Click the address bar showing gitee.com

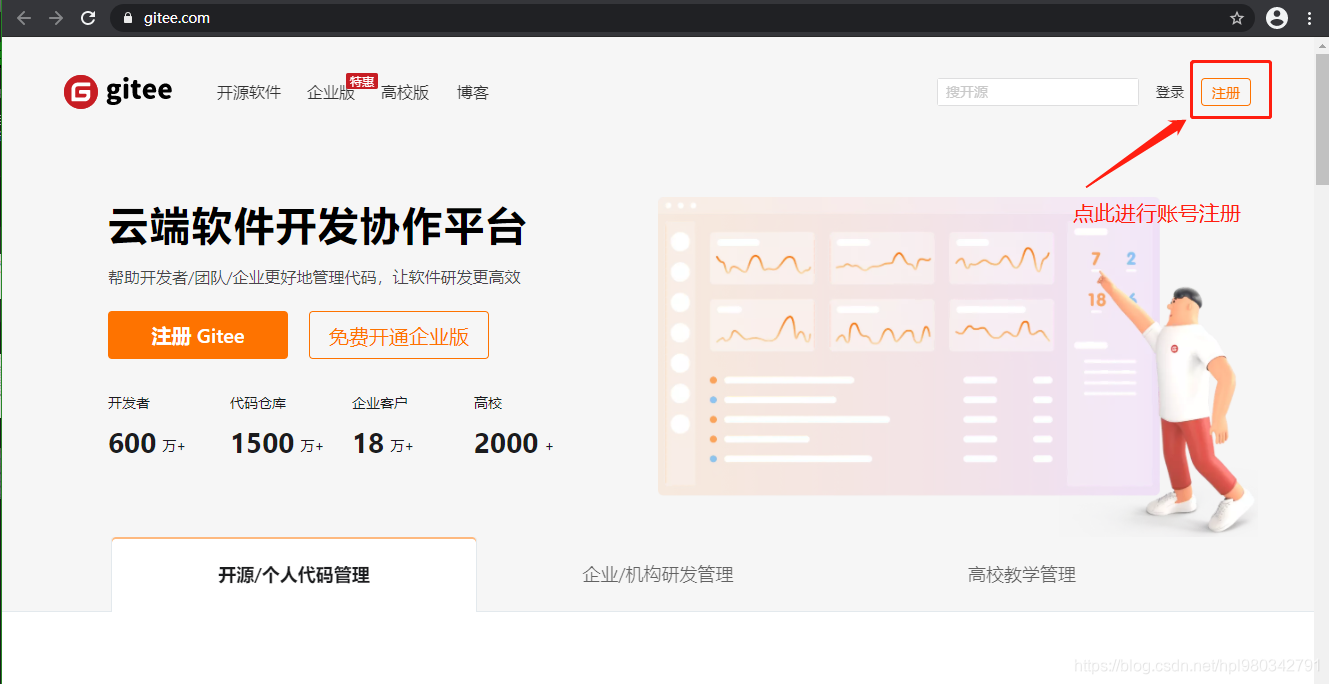(680, 18)
